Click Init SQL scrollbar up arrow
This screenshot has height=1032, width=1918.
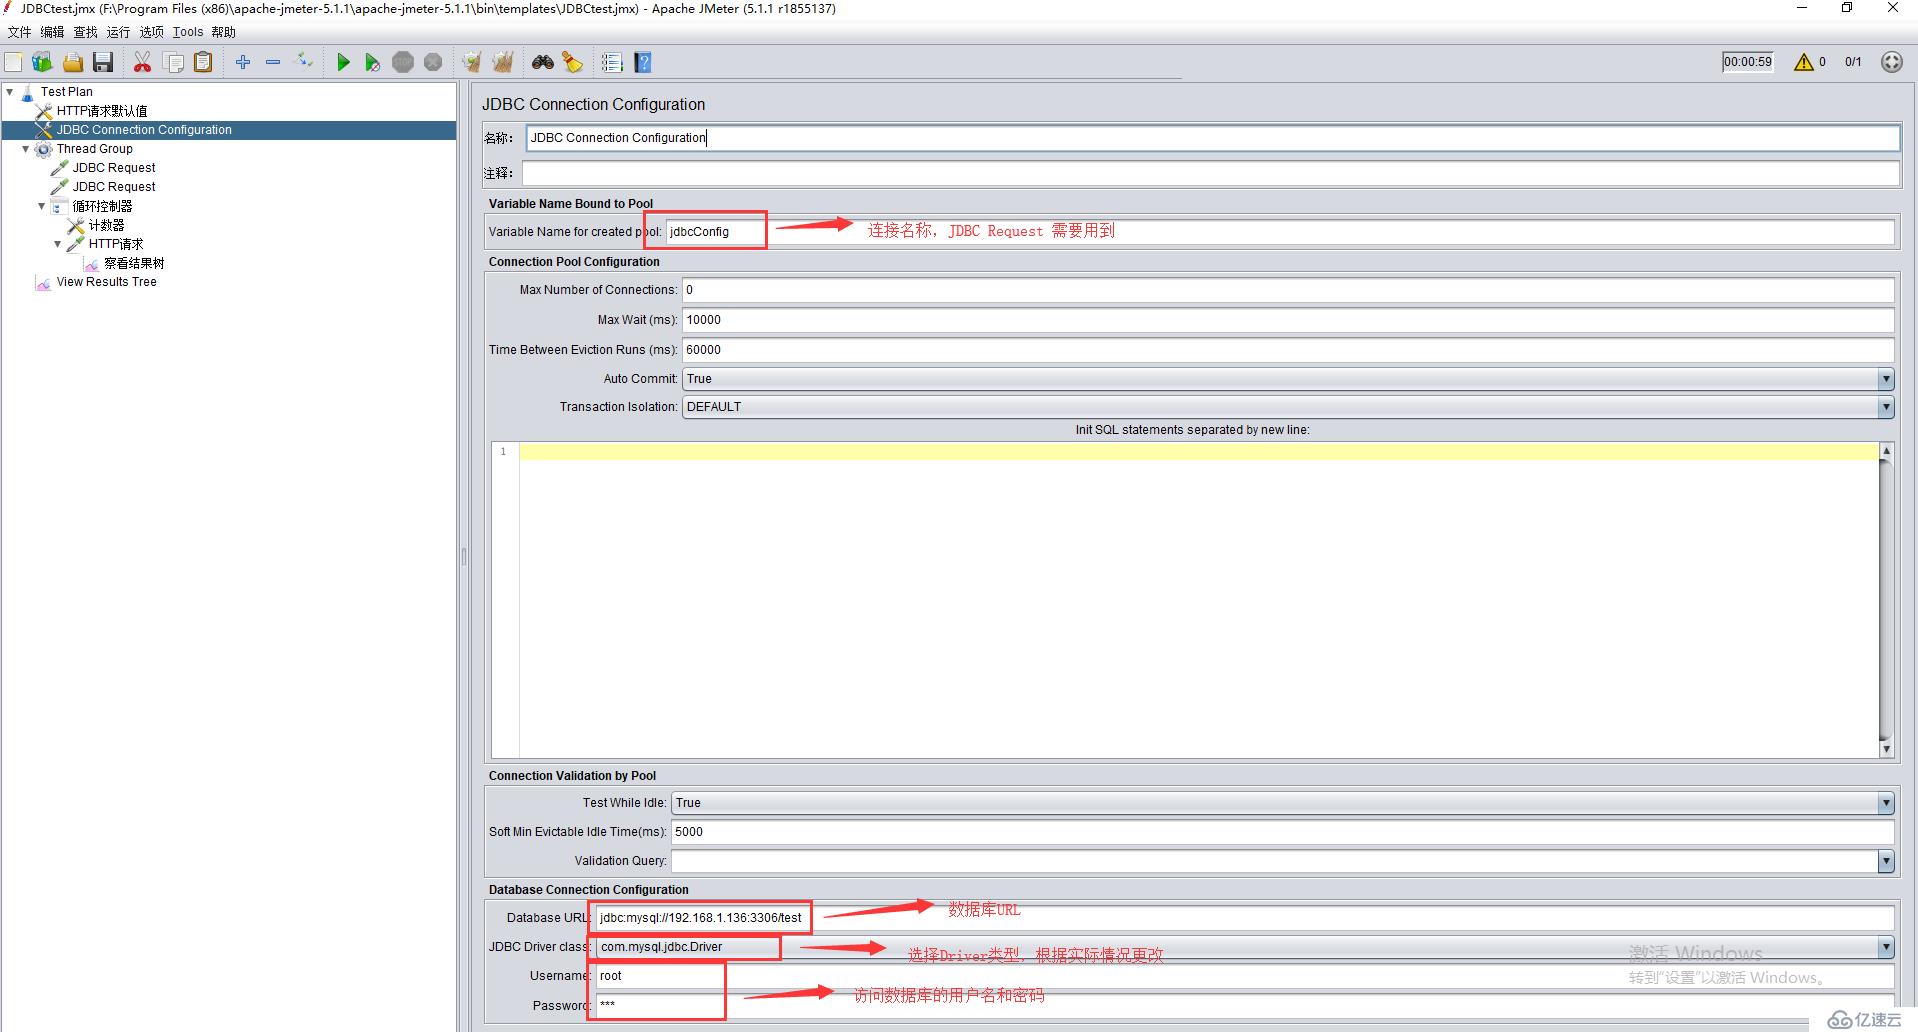point(1886,451)
